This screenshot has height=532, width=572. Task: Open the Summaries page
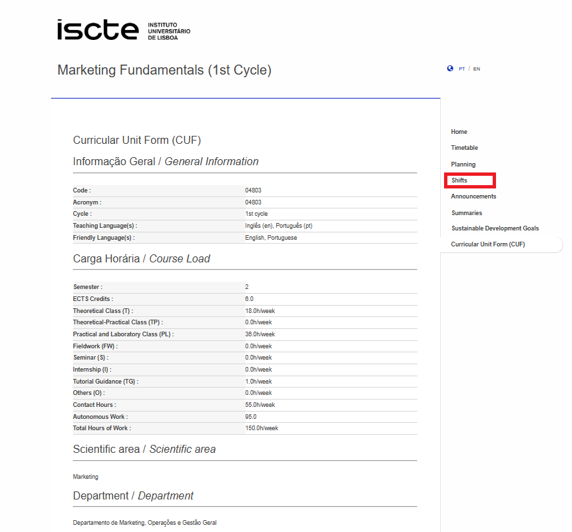pyautogui.click(x=467, y=213)
